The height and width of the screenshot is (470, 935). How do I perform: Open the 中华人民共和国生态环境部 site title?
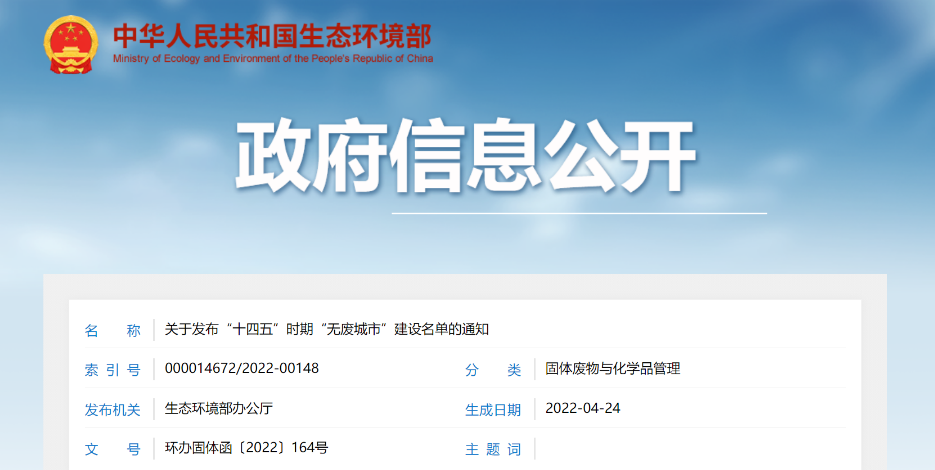point(272,36)
